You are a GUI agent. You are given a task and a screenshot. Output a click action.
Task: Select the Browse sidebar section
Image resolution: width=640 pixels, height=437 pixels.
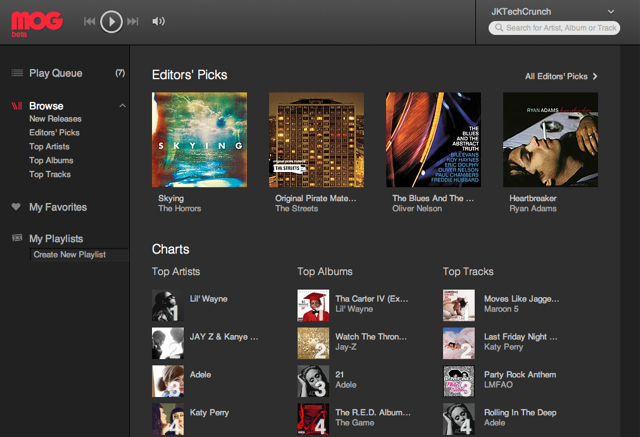click(46, 106)
